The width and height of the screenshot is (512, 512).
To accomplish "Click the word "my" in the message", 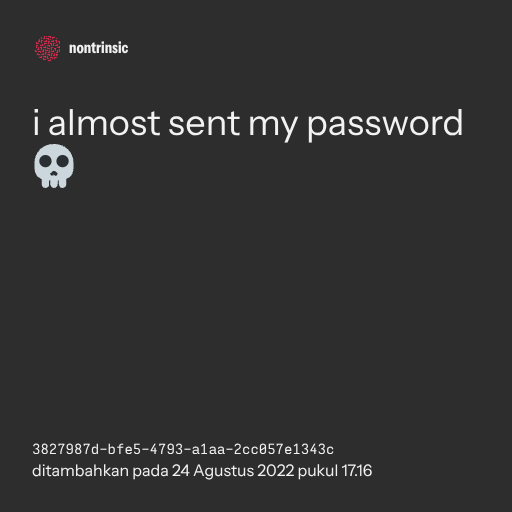I will point(273,127).
